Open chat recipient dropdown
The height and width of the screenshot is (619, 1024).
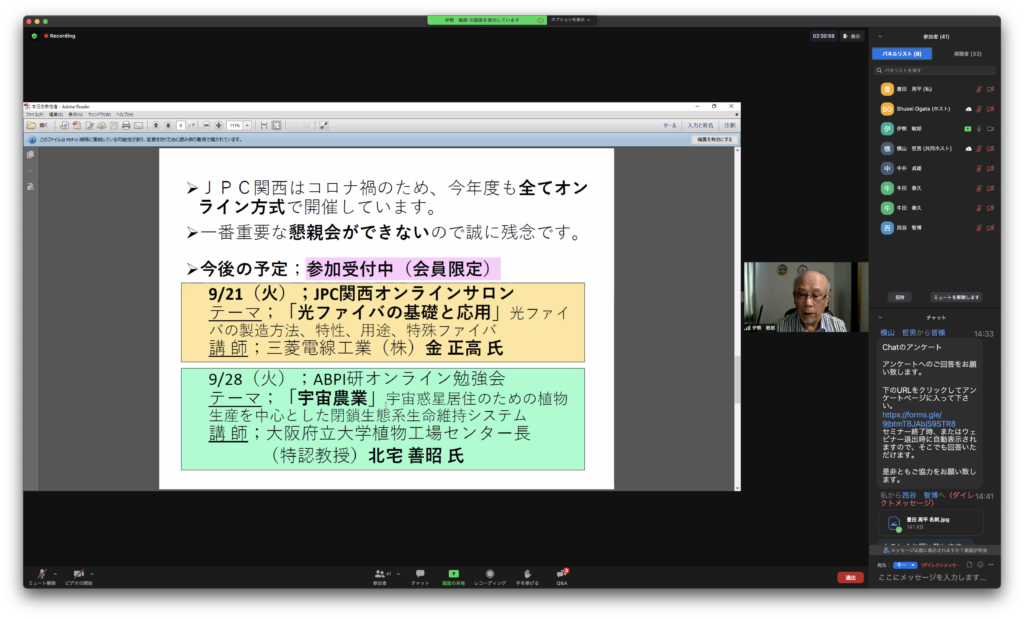(906, 565)
